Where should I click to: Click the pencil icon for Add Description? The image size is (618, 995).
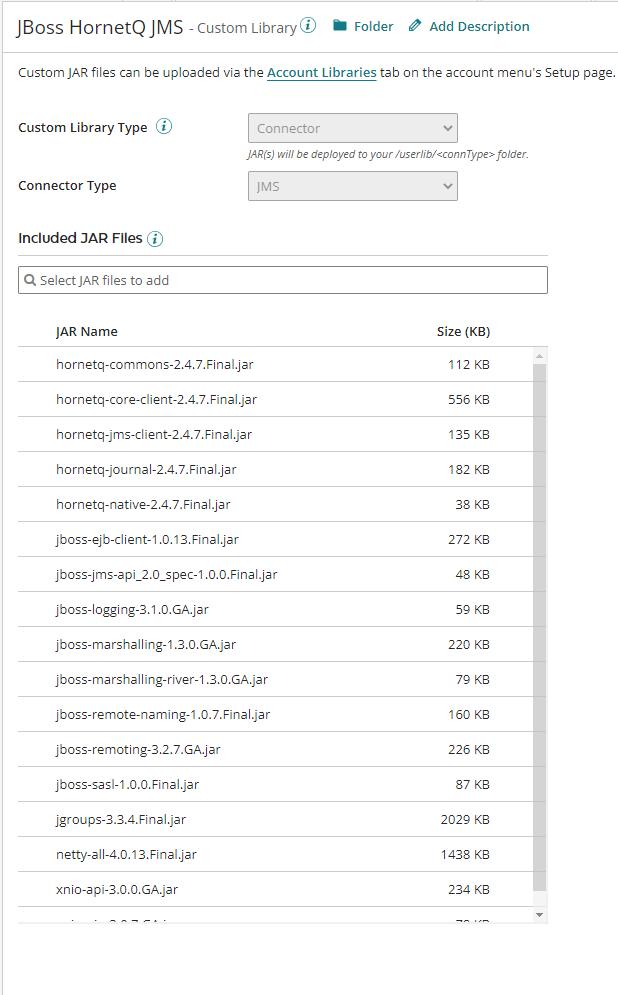pos(416,27)
